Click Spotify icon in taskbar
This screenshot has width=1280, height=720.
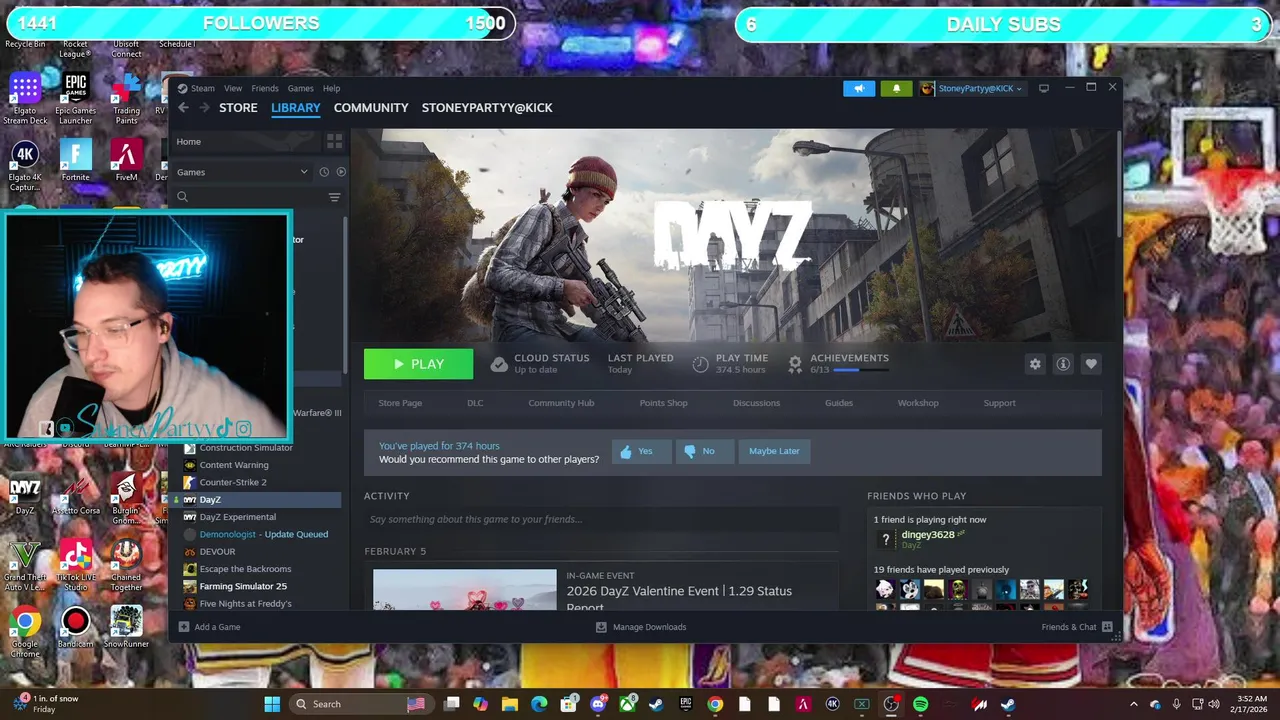point(920,704)
